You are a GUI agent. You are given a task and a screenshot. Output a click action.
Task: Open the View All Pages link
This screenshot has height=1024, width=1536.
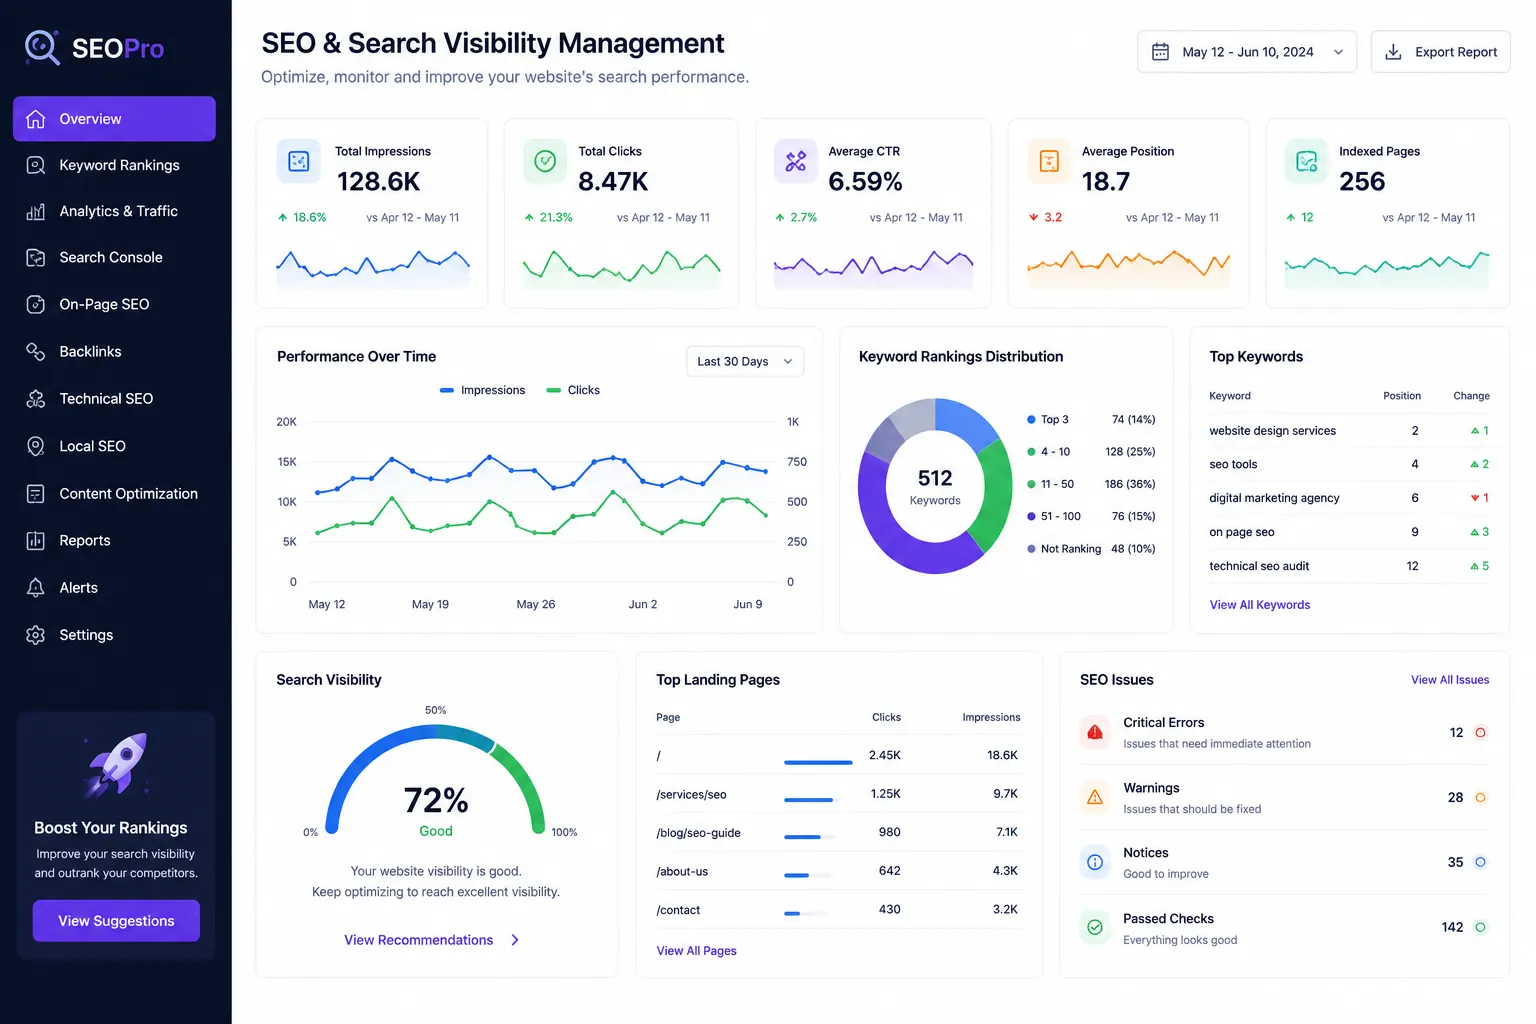click(x=696, y=951)
